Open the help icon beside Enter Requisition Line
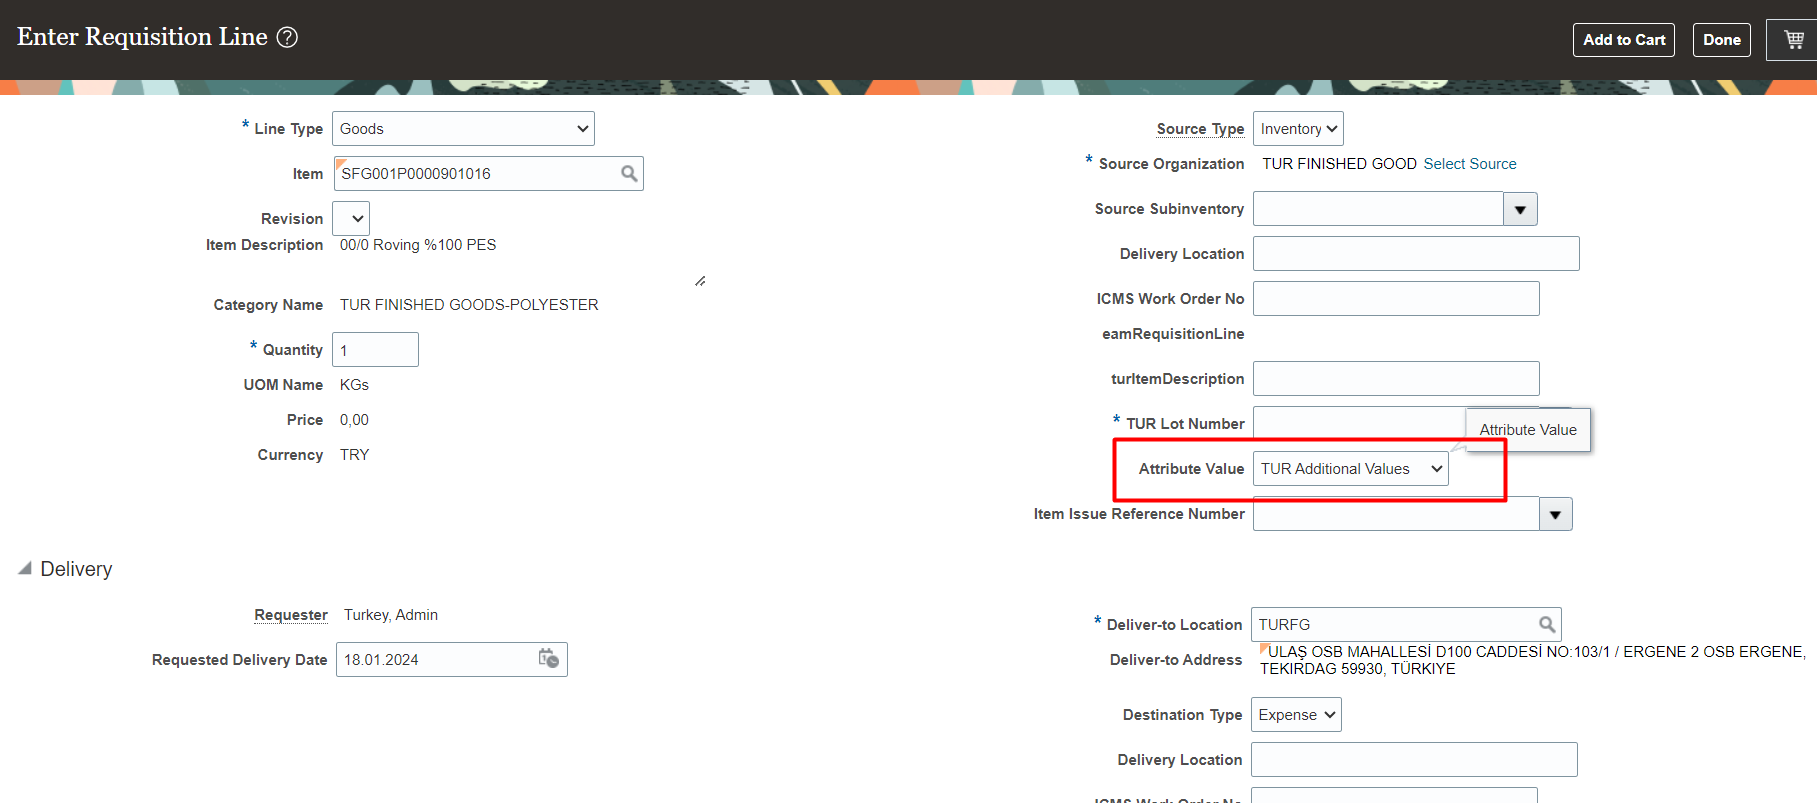Image resolution: width=1817 pixels, height=803 pixels. coord(287,38)
